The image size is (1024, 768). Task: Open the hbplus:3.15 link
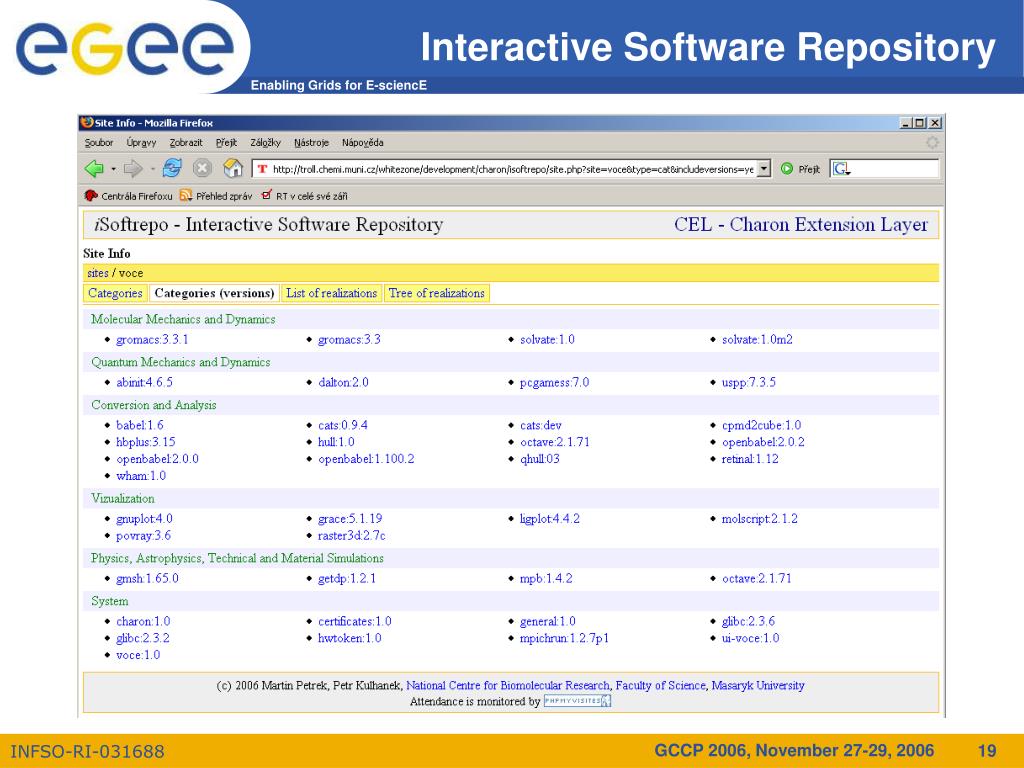(x=146, y=442)
